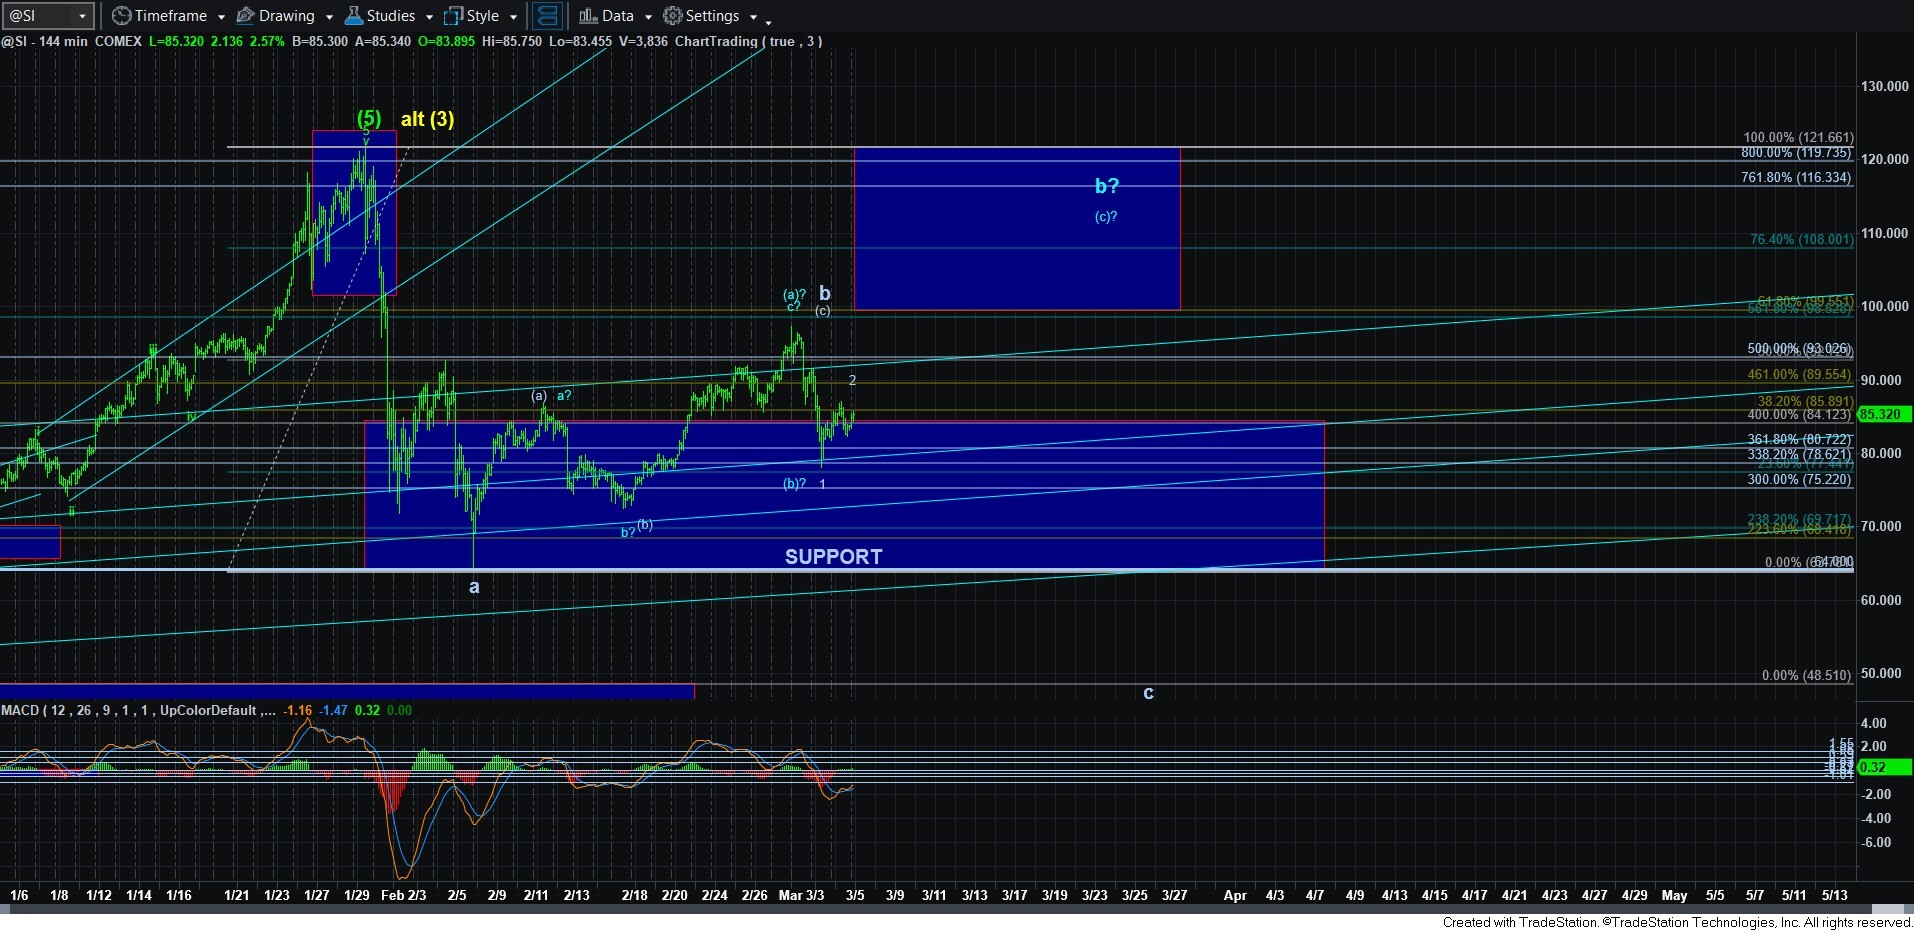Open the @SI symbol dropdown arrow
Screen dimensions: 1914x930
82,17
